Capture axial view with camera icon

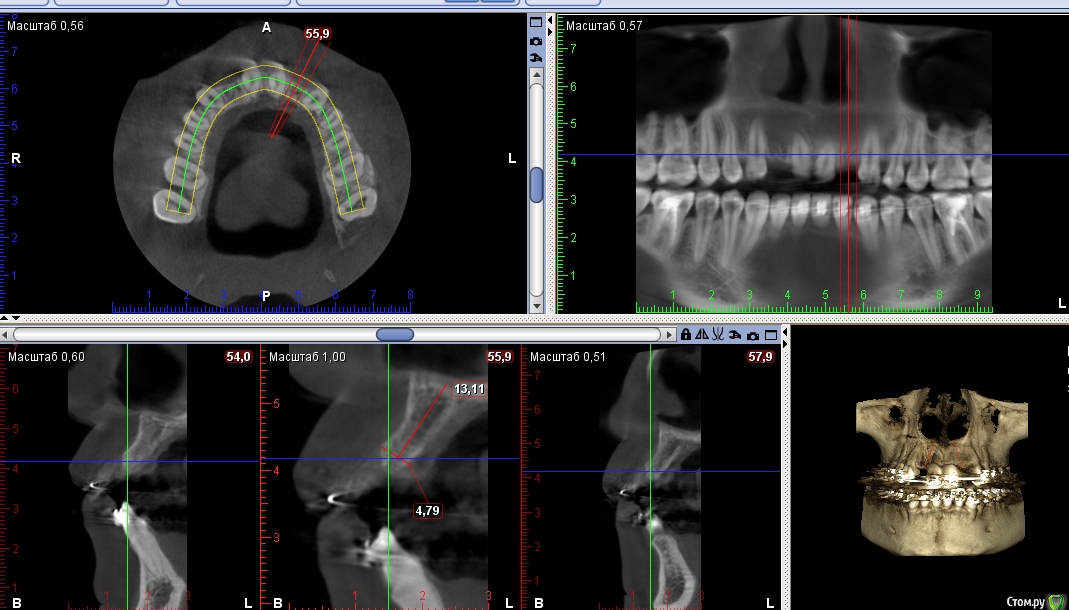pyautogui.click(x=536, y=40)
